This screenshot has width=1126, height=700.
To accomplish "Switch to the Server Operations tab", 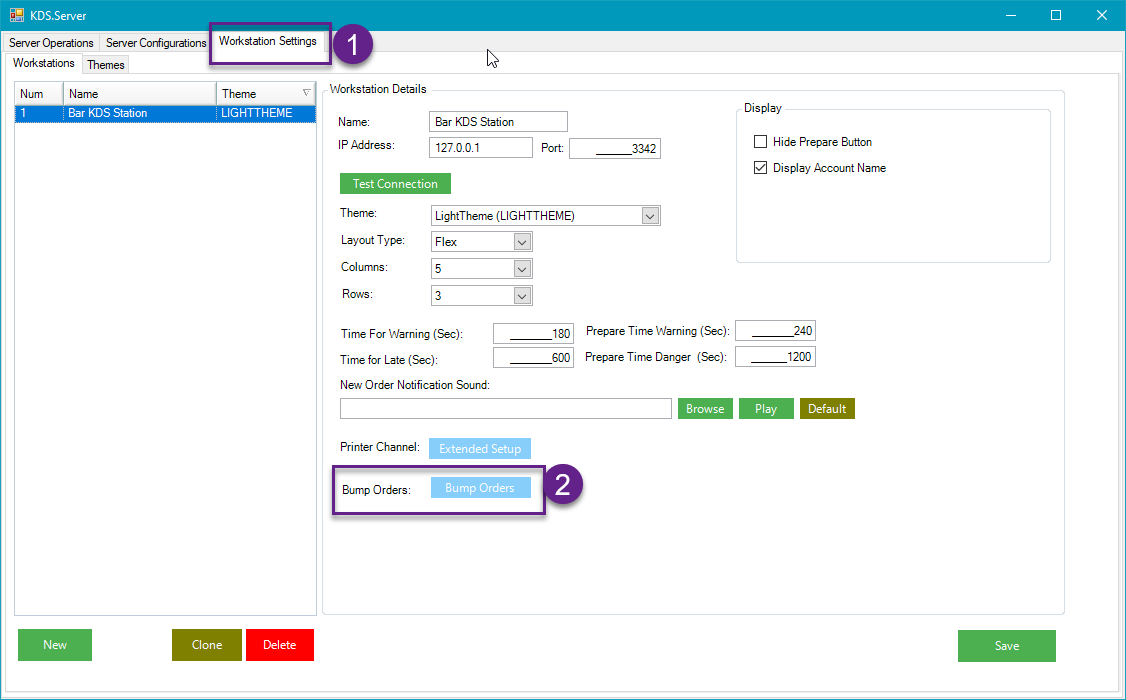I will coord(51,43).
